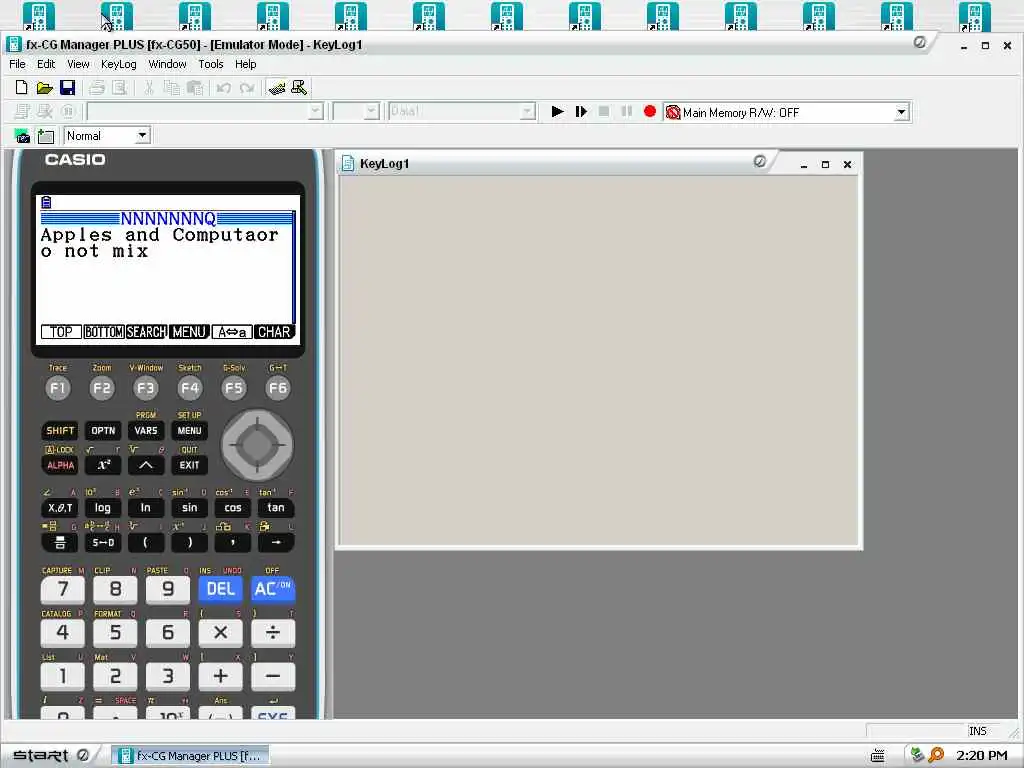Image resolution: width=1024 pixels, height=768 pixels.
Task: Expand the Main Memory R/W dropdown
Action: (x=901, y=112)
